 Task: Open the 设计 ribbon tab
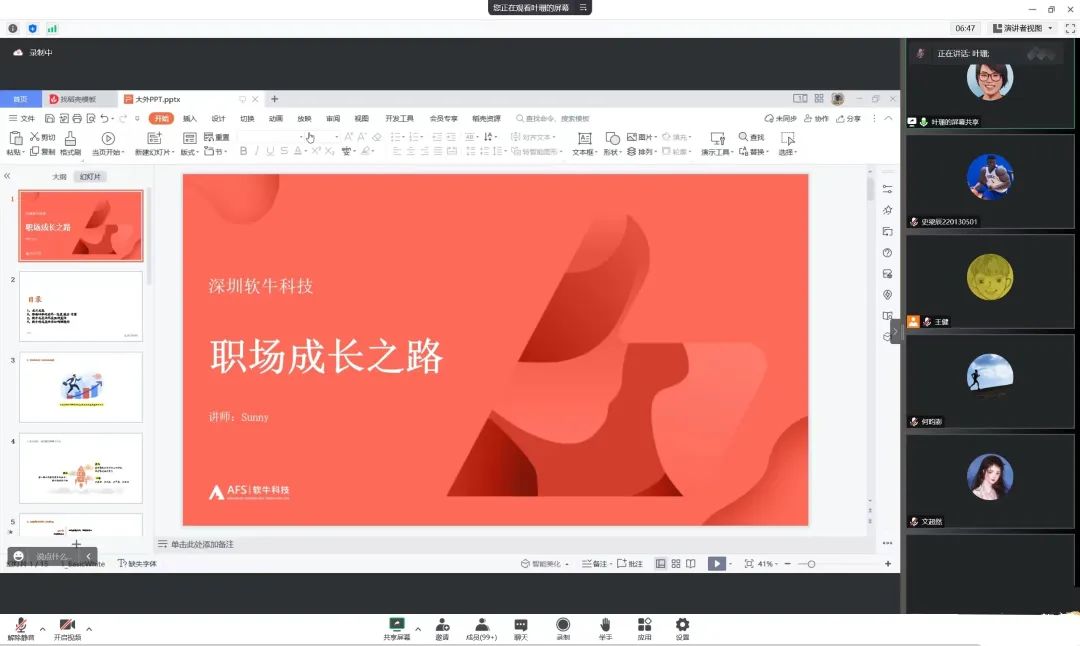pyautogui.click(x=218, y=118)
